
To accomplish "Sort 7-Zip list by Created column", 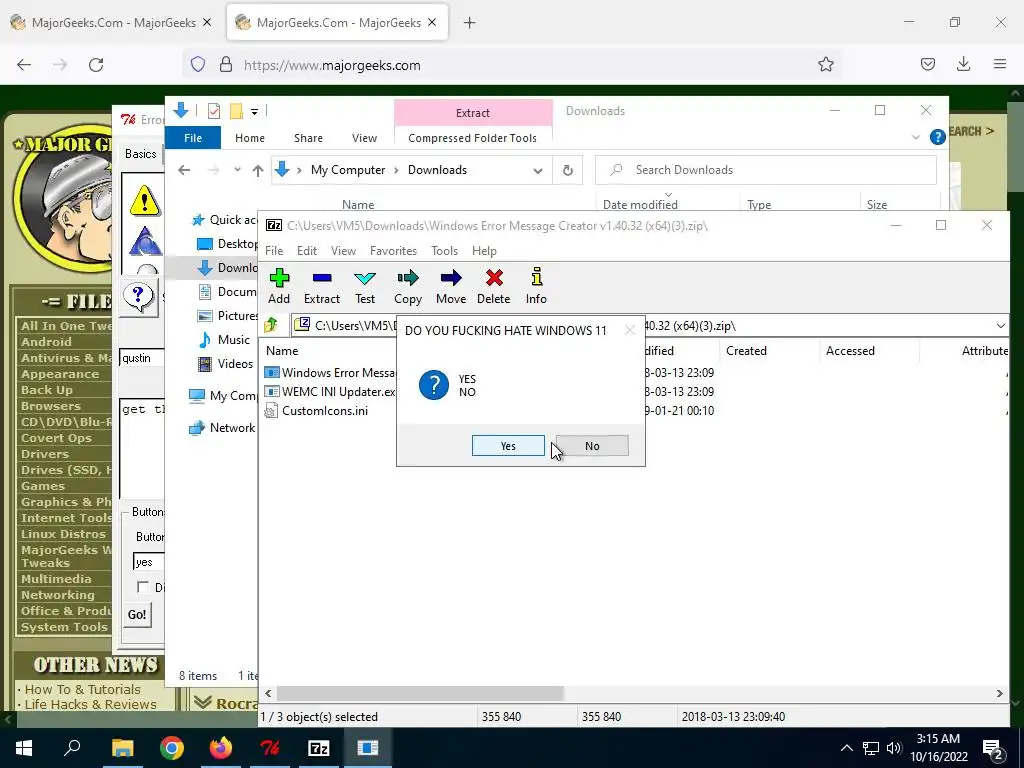I will (746, 351).
